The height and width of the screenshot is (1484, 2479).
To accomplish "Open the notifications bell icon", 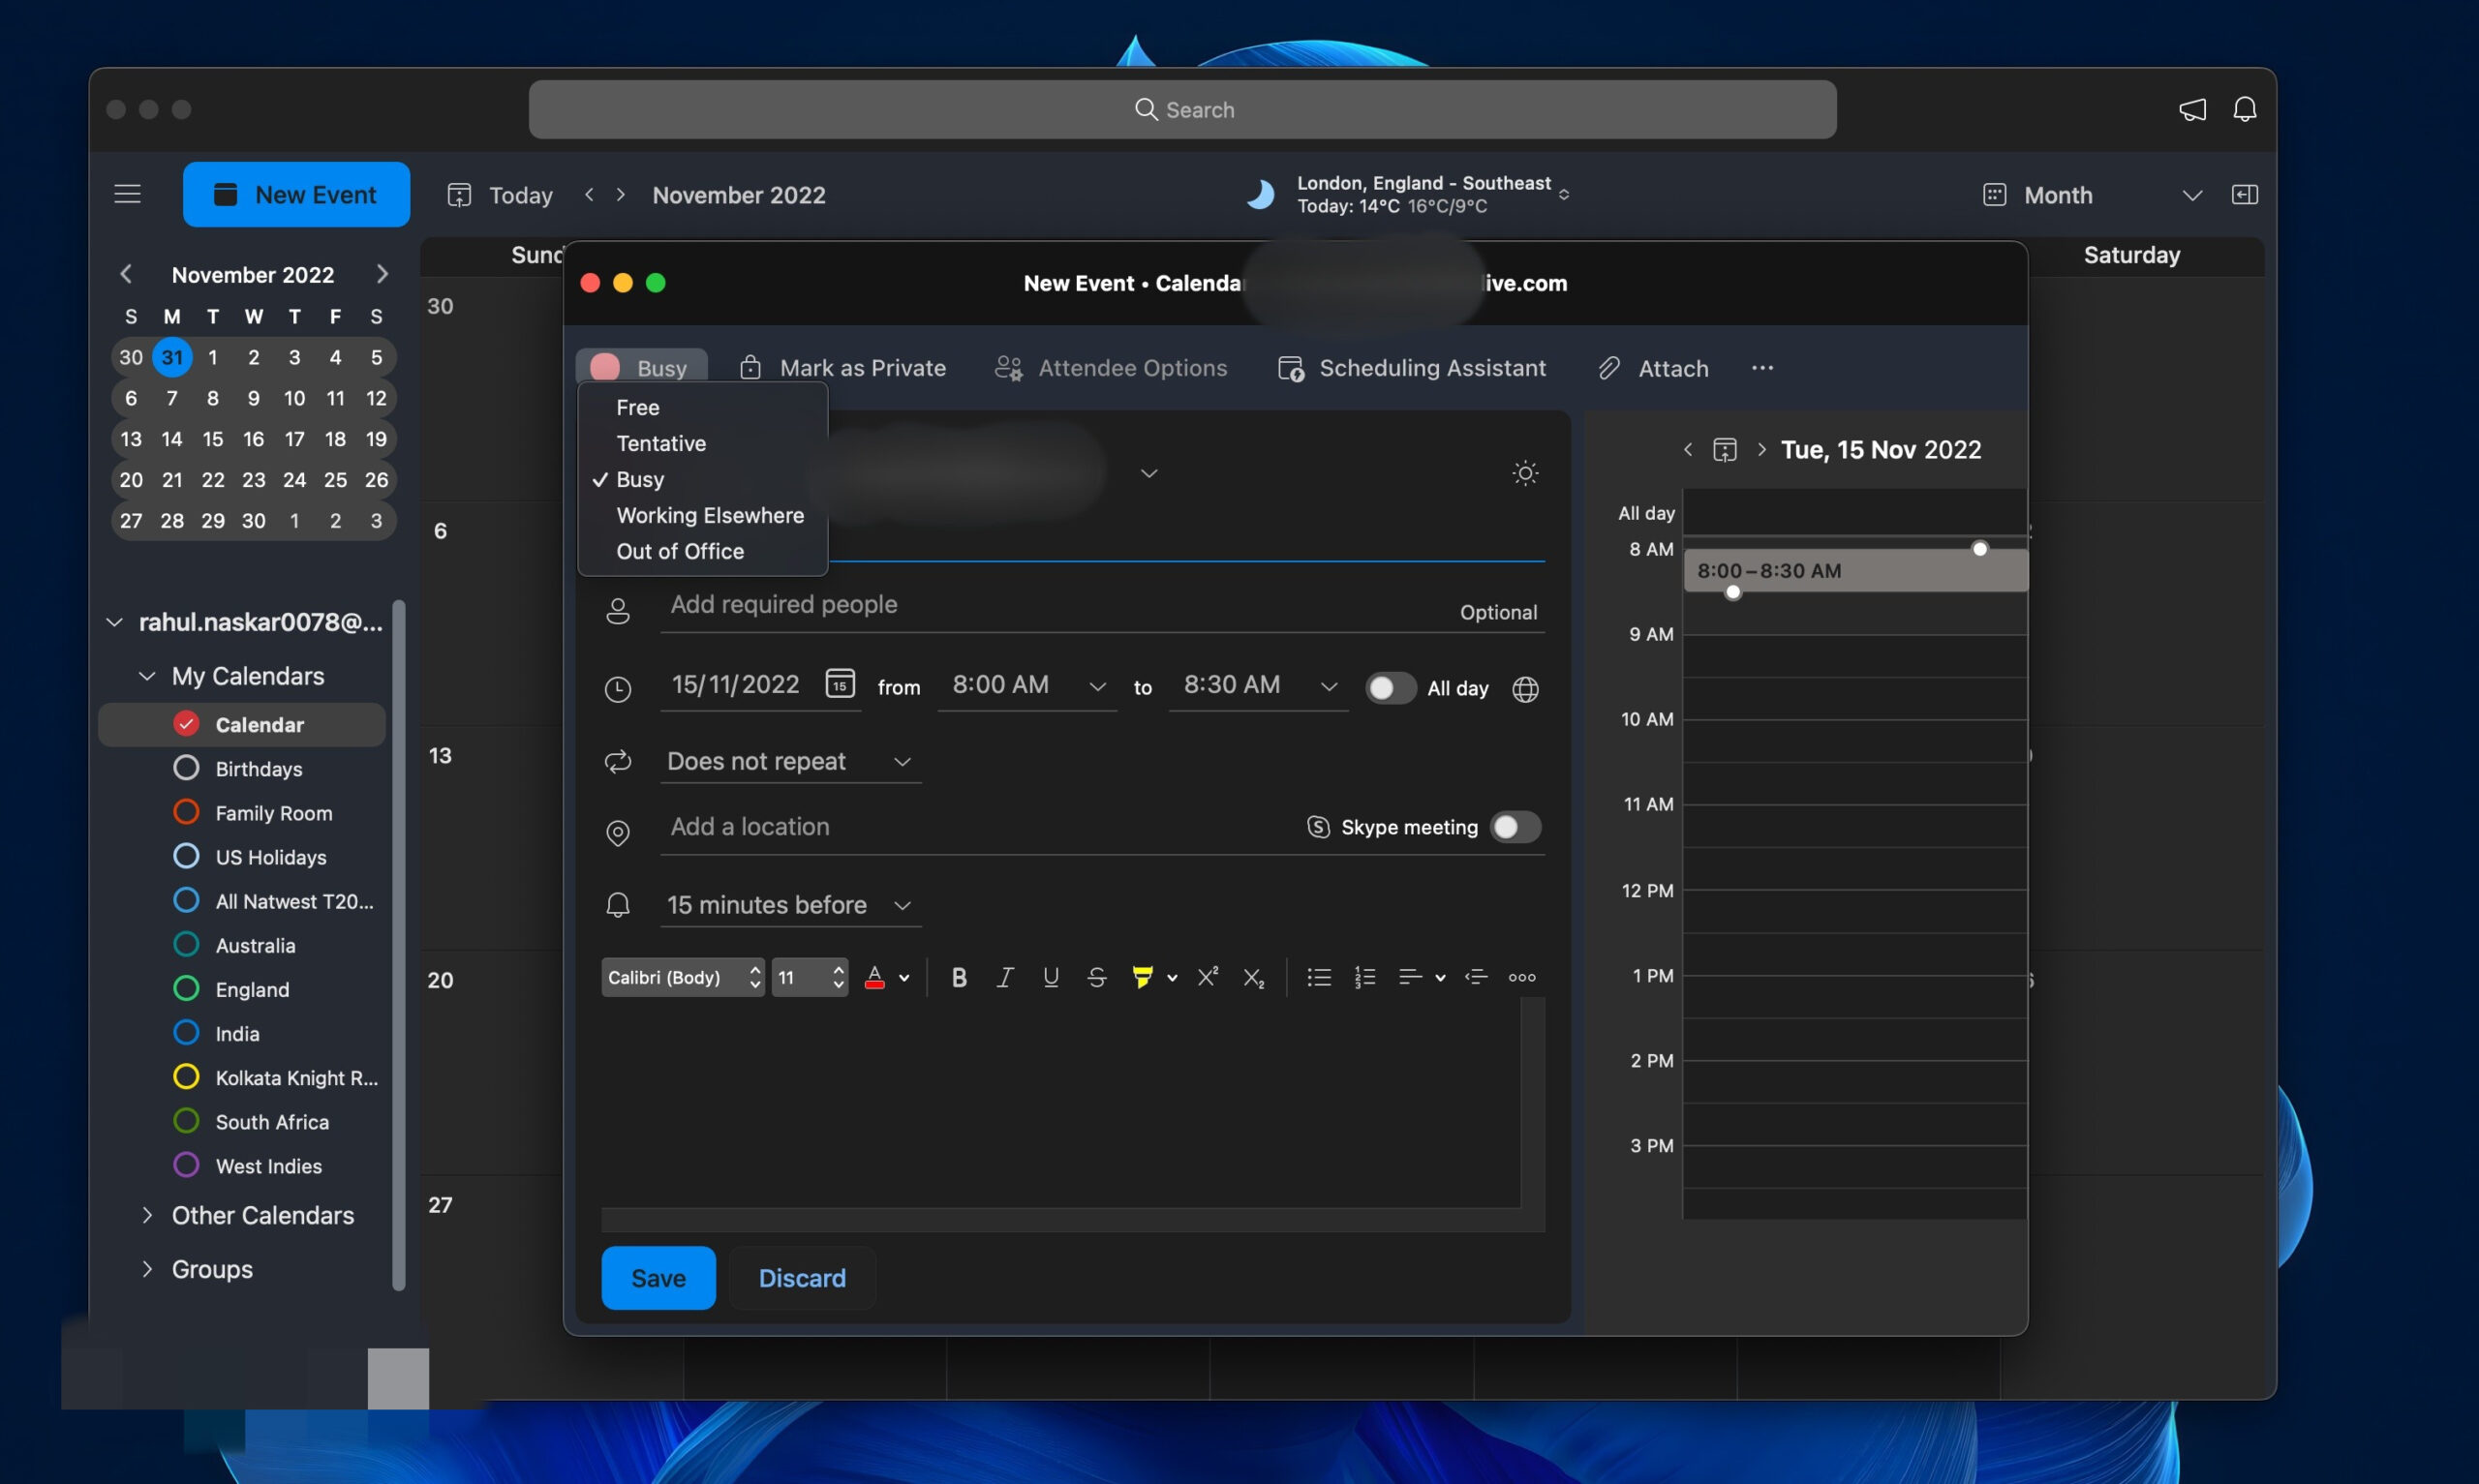I will coord(2245,109).
